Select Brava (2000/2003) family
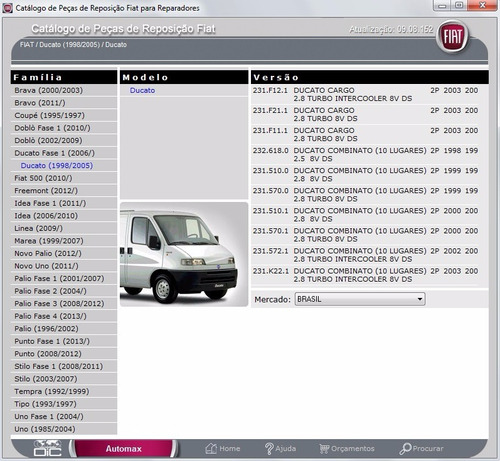The image size is (500, 461). click(x=64, y=90)
